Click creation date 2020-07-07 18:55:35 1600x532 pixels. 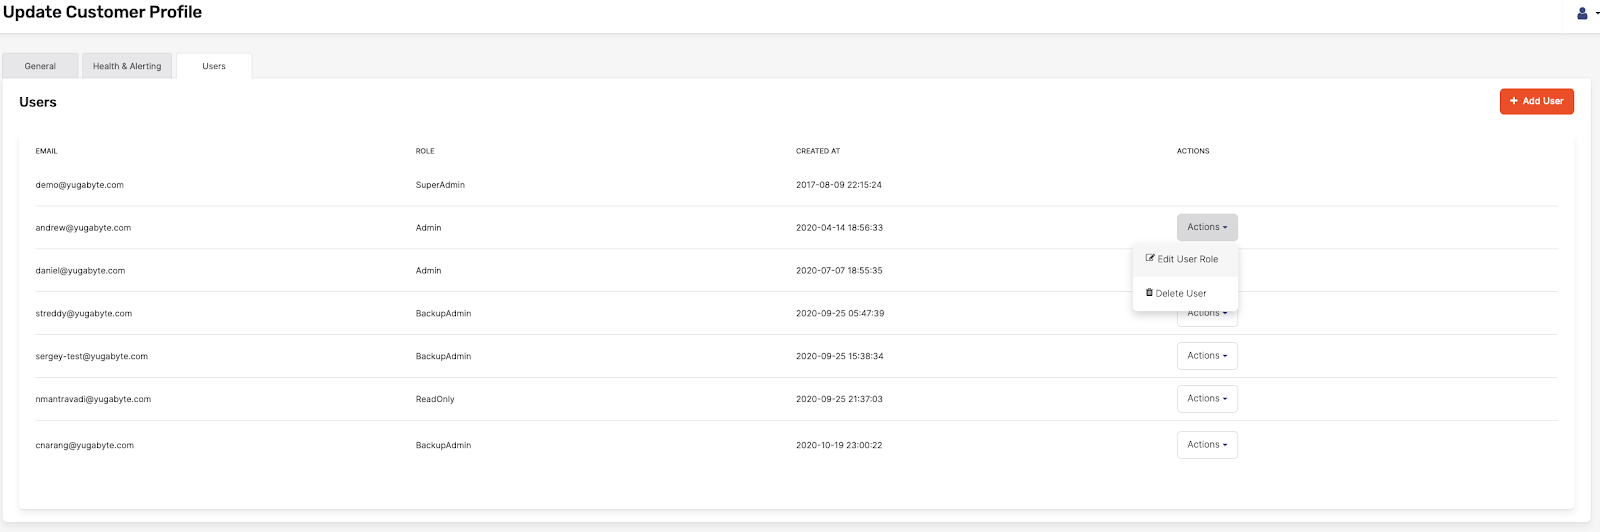pyautogui.click(x=839, y=271)
